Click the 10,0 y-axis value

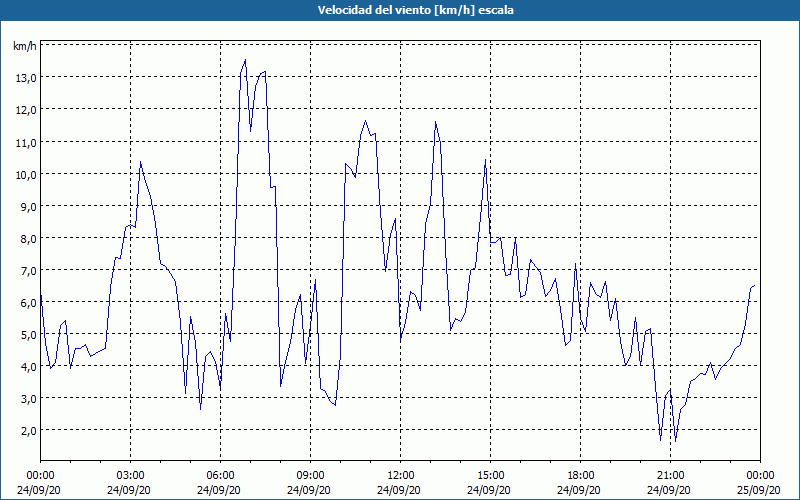tap(26, 174)
